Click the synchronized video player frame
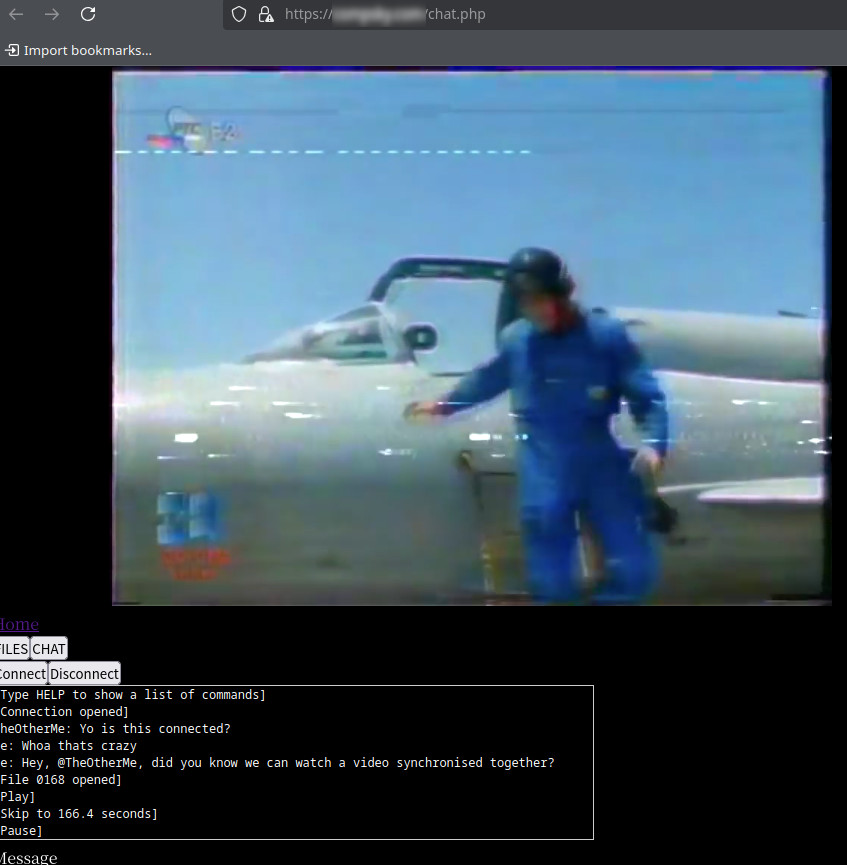 [x=471, y=337]
